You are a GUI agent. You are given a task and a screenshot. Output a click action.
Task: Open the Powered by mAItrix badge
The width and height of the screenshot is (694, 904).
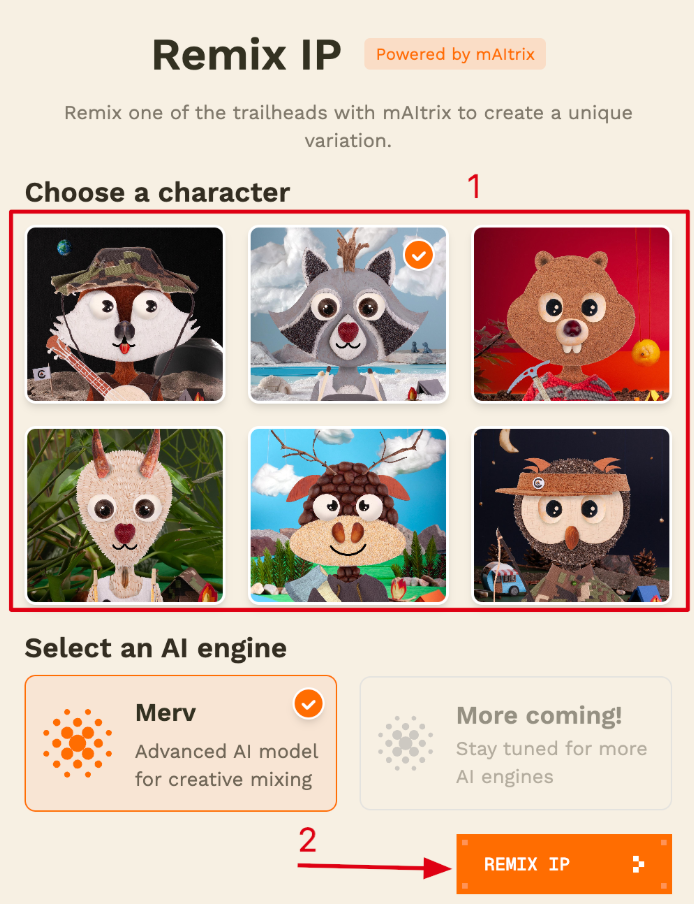click(x=455, y=54)
